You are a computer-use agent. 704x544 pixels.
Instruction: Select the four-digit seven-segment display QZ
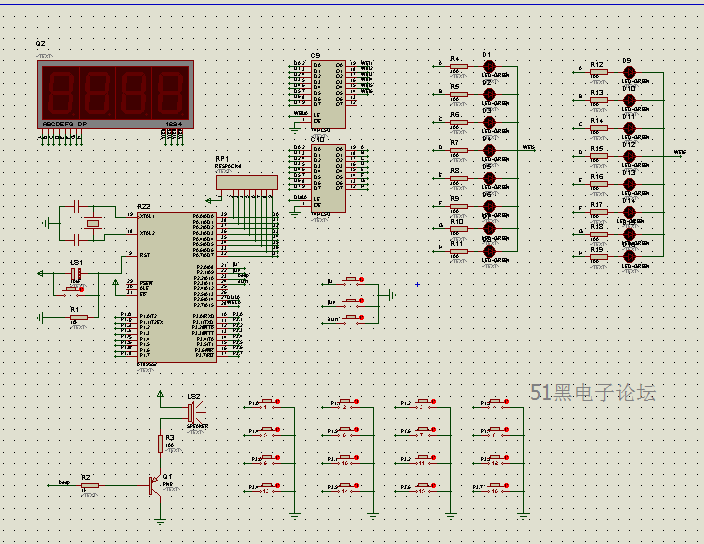115,94
